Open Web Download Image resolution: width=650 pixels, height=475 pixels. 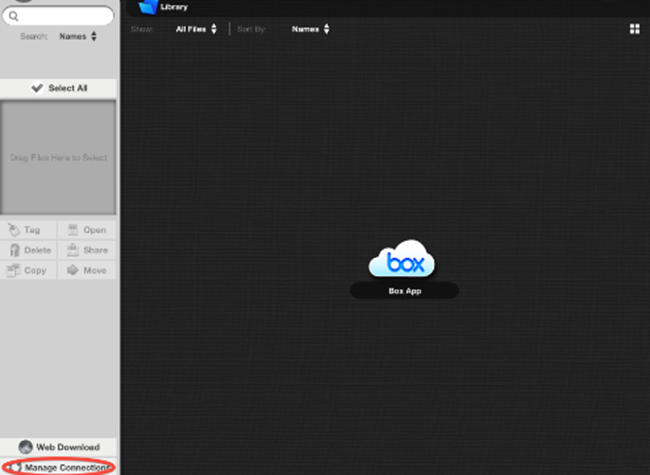click(58, 447)
